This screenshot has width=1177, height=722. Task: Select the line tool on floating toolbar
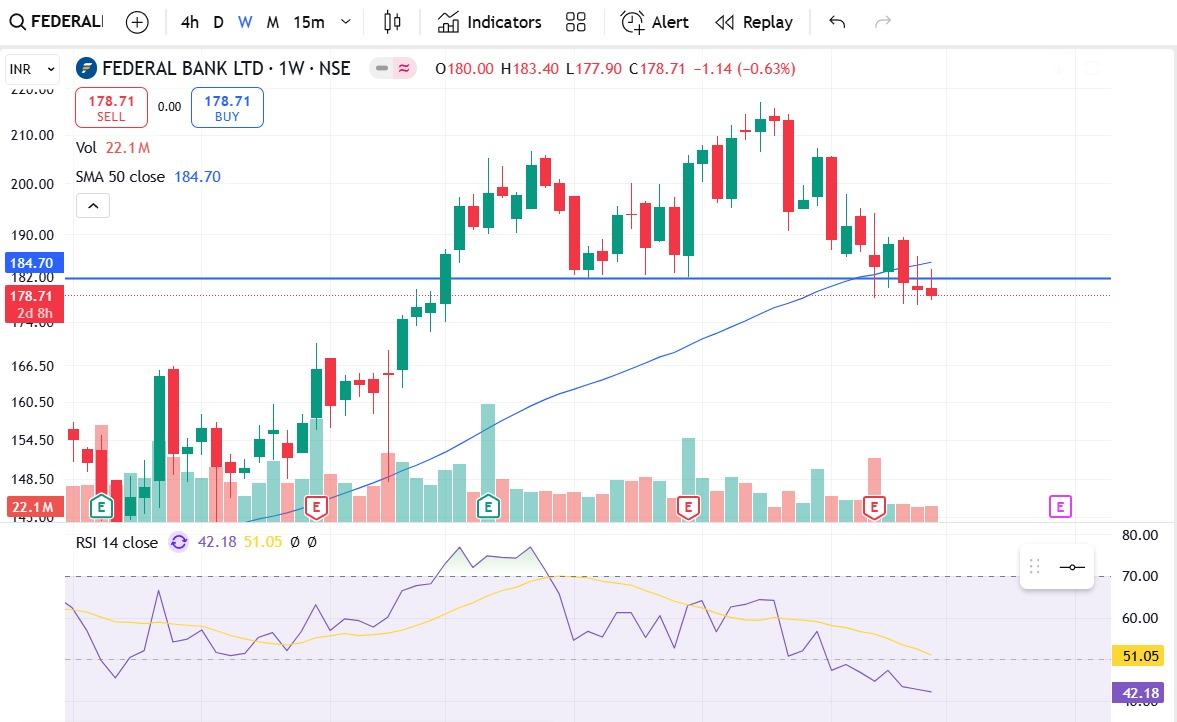pos(1072,567)
